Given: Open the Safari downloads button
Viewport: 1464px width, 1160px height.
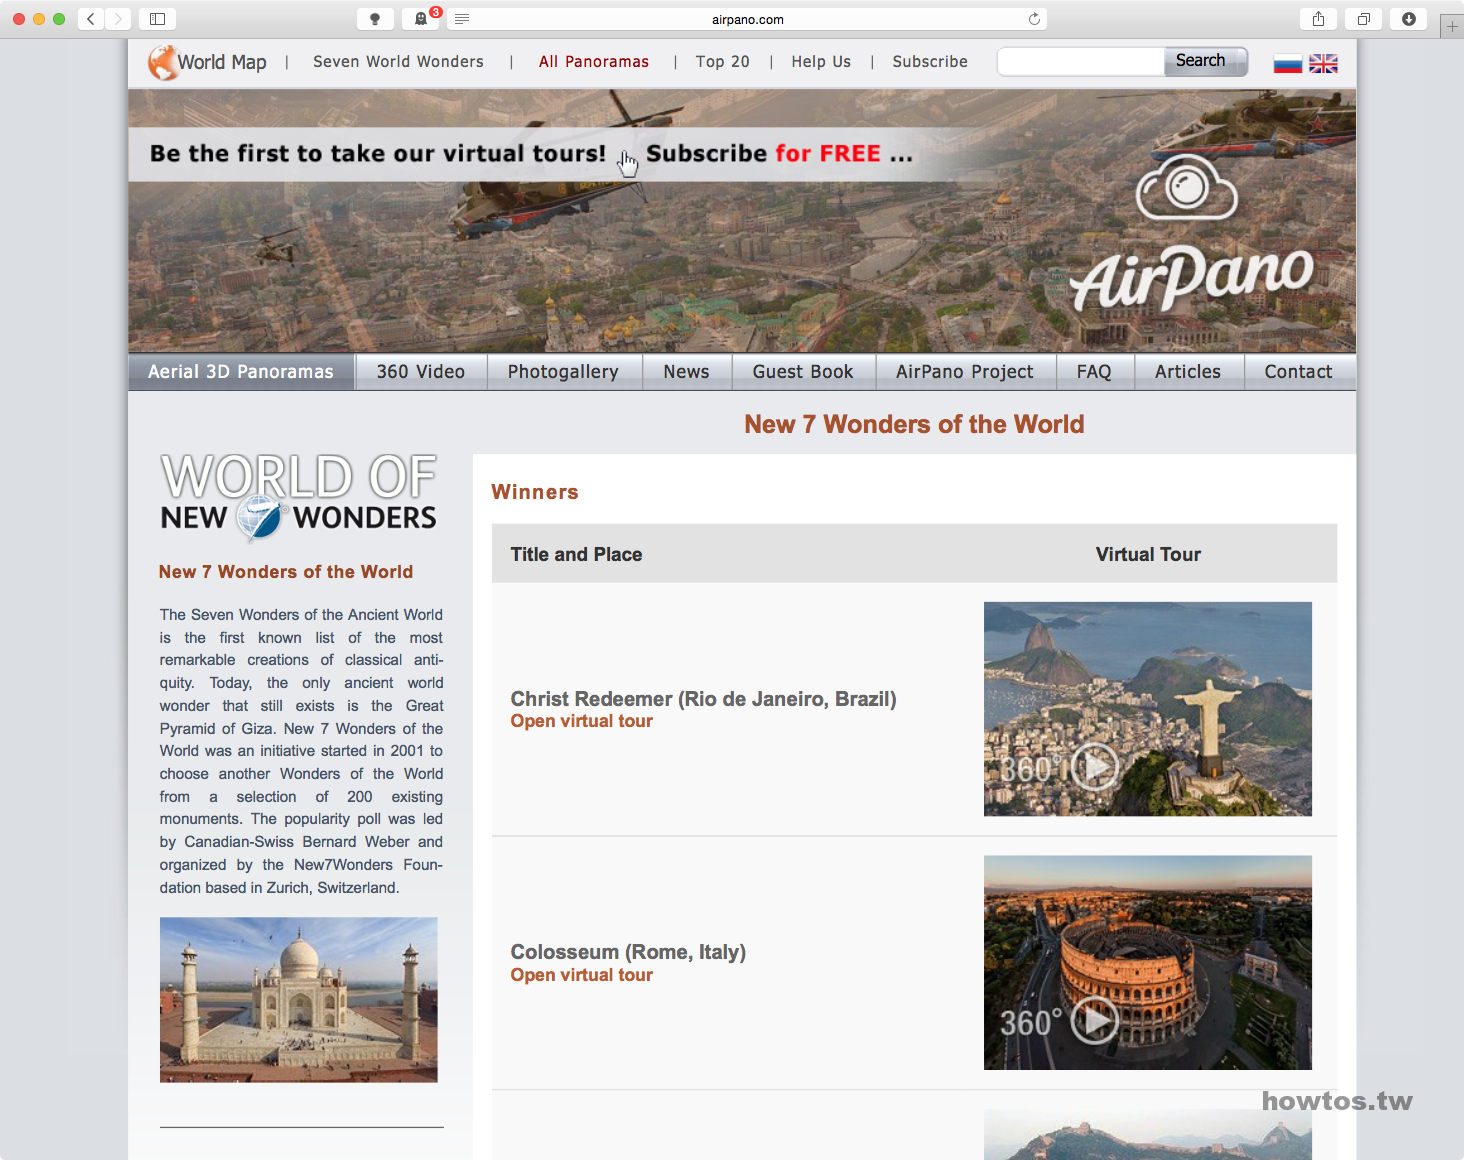Looking at the screenshot, I should pyautogui.click(x=1408, y=19).
